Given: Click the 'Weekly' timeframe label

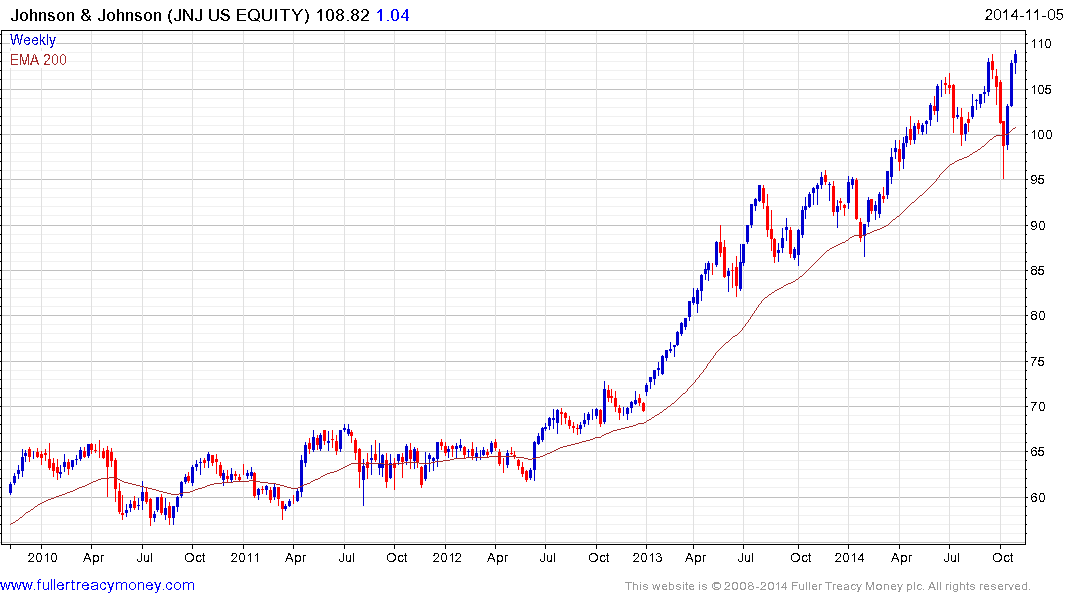Looking at the screenshot, I should [33, 40].
